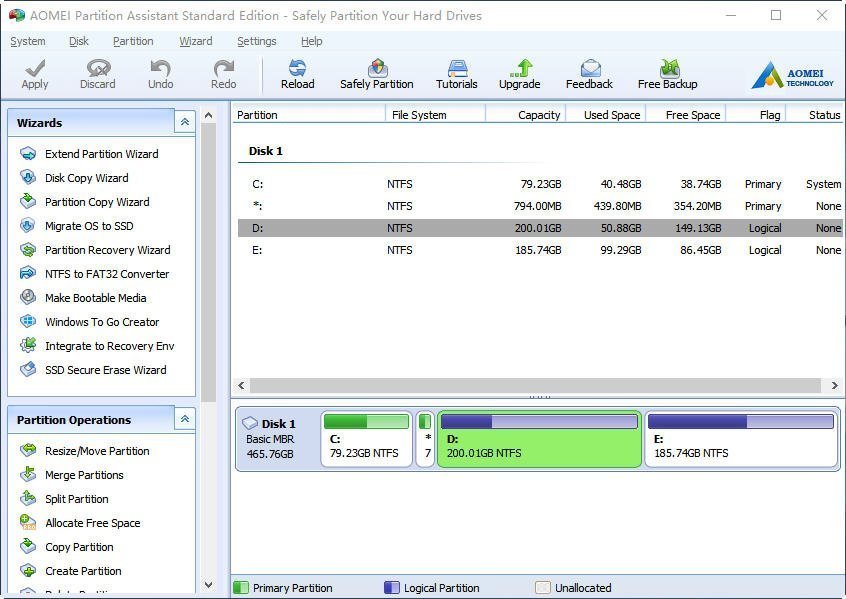The width and height of the screenshot is (846, 599).
Task: Select the *: 794.00MB partition row
Action: click(540, 206)
